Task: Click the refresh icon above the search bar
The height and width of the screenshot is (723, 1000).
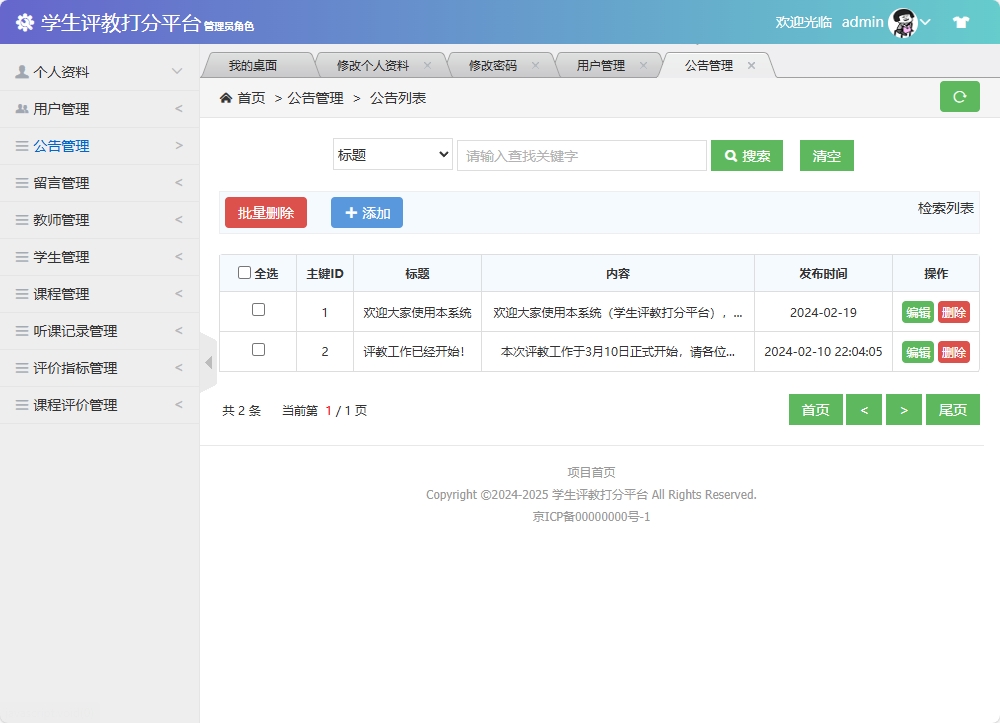Action: [959, 97]
